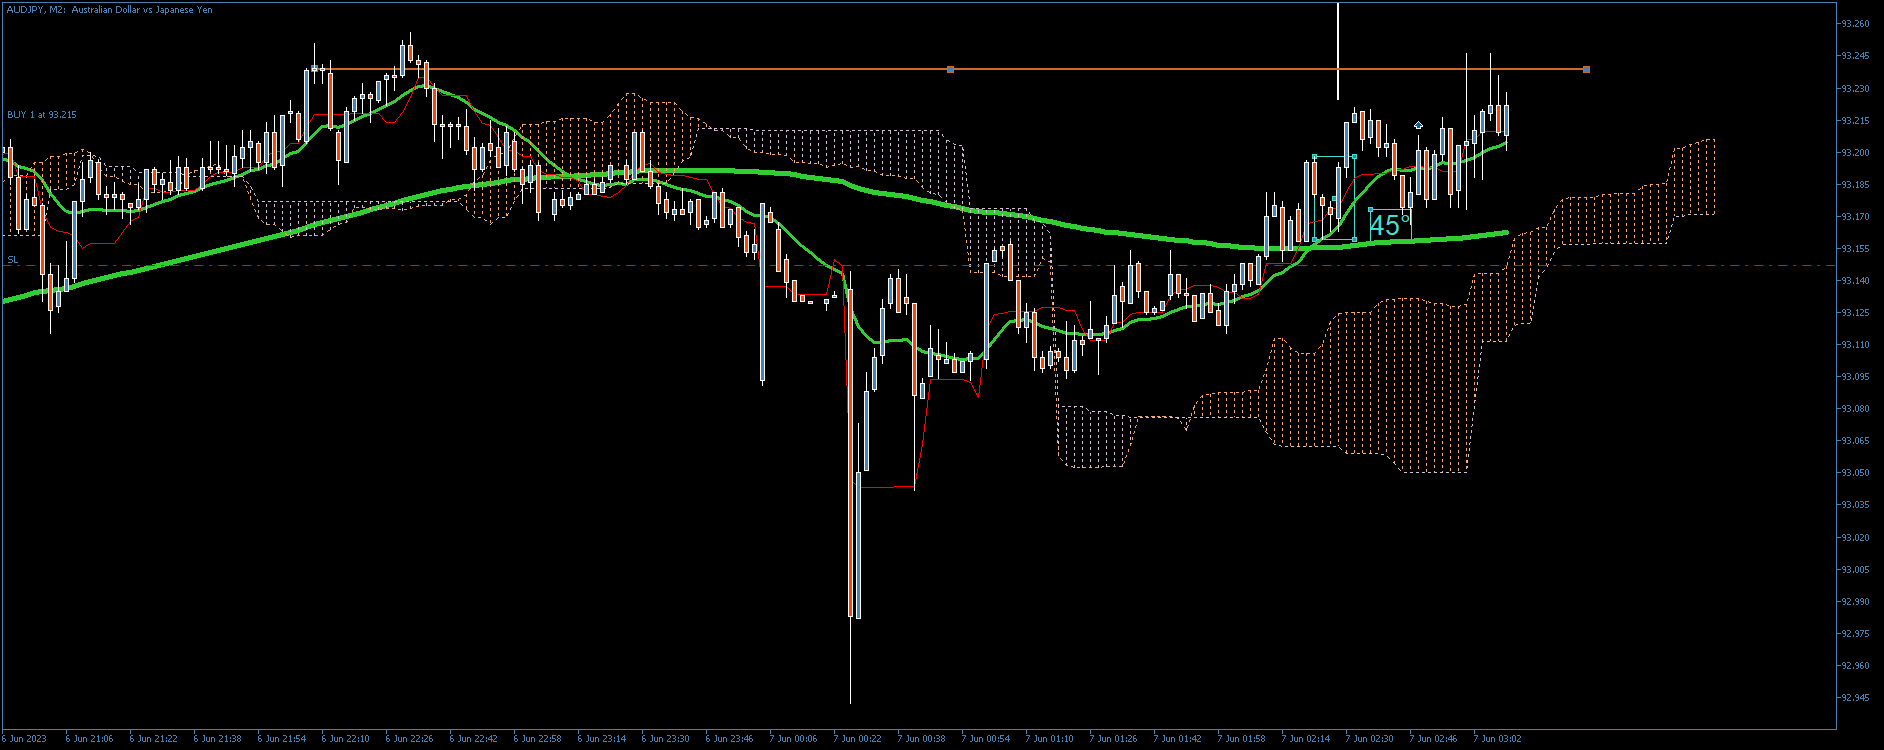Click 93.020 on the price scale
The height and width of the screenshot is (750, 1884).
pos(1855,537)
